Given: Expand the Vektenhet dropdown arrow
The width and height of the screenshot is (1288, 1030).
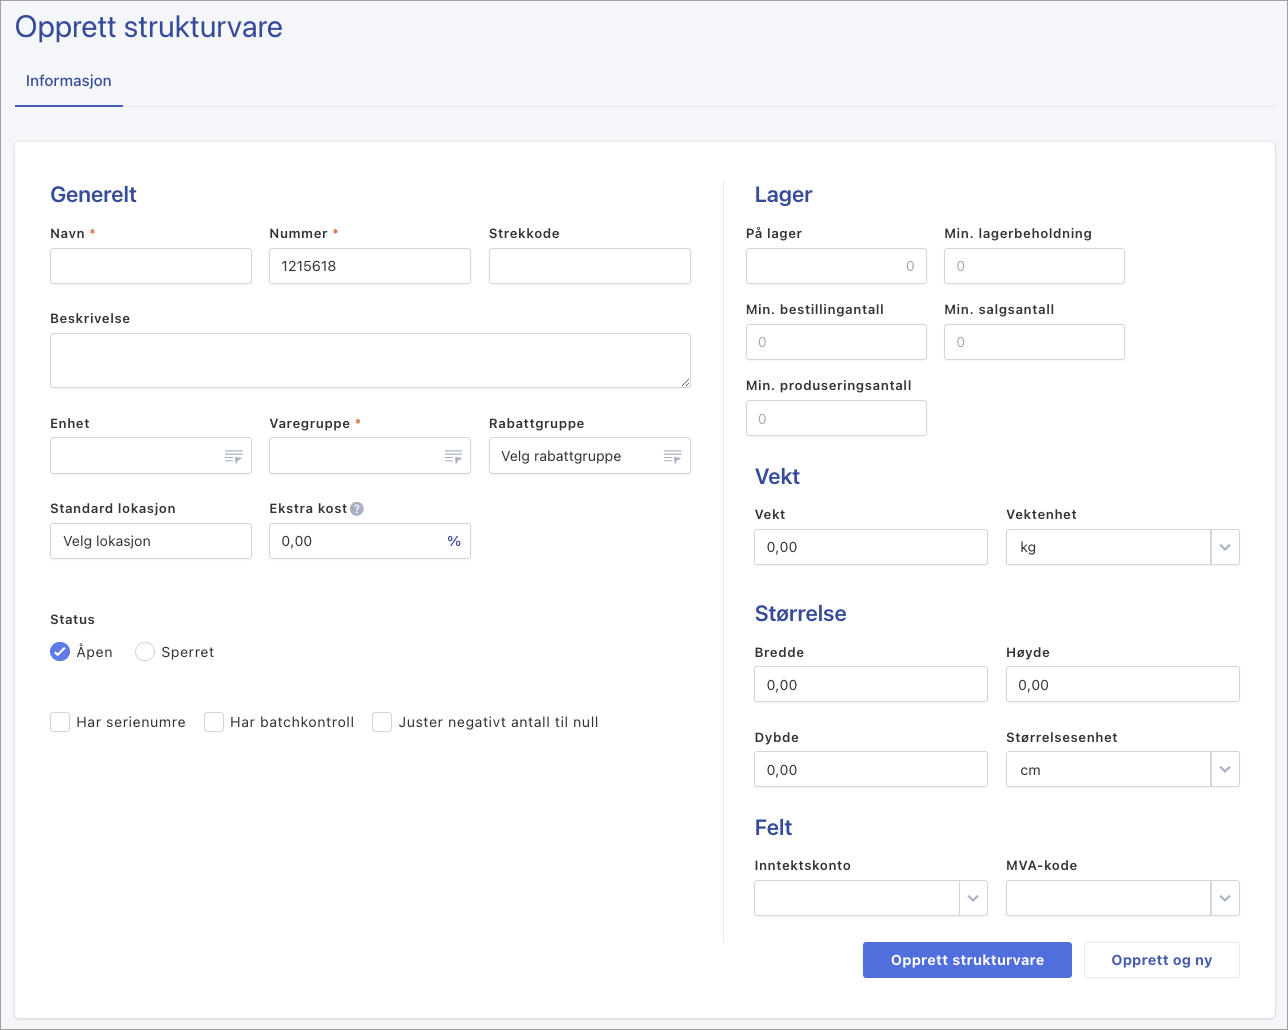Looking at the screenshot, I should pyautogui.click(x=1225, y=548).
